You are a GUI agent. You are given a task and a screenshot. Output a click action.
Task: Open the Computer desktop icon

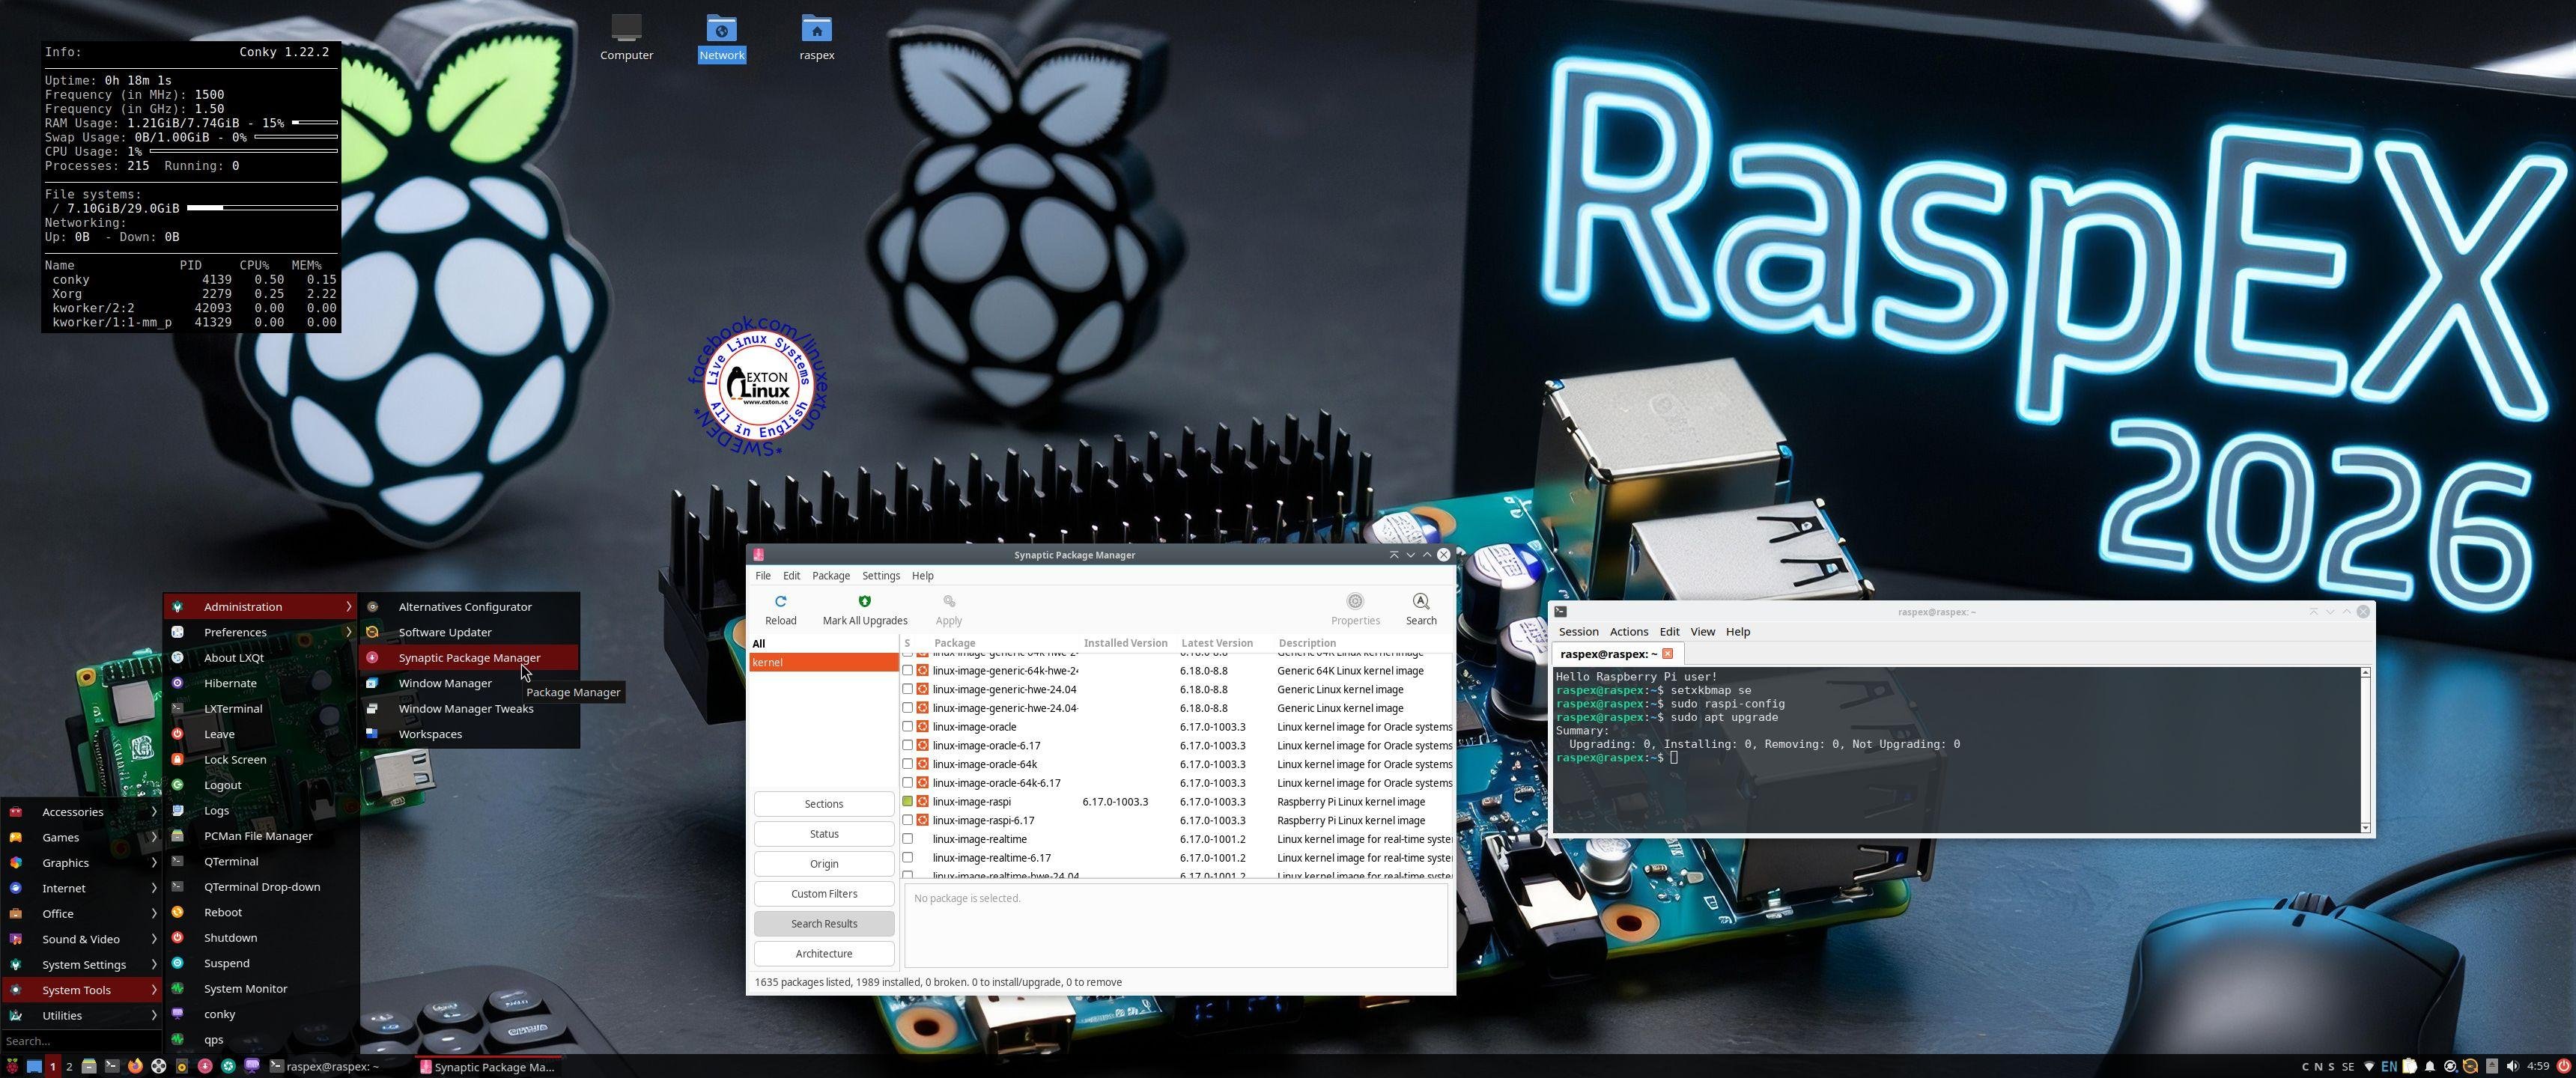[626, 29]
